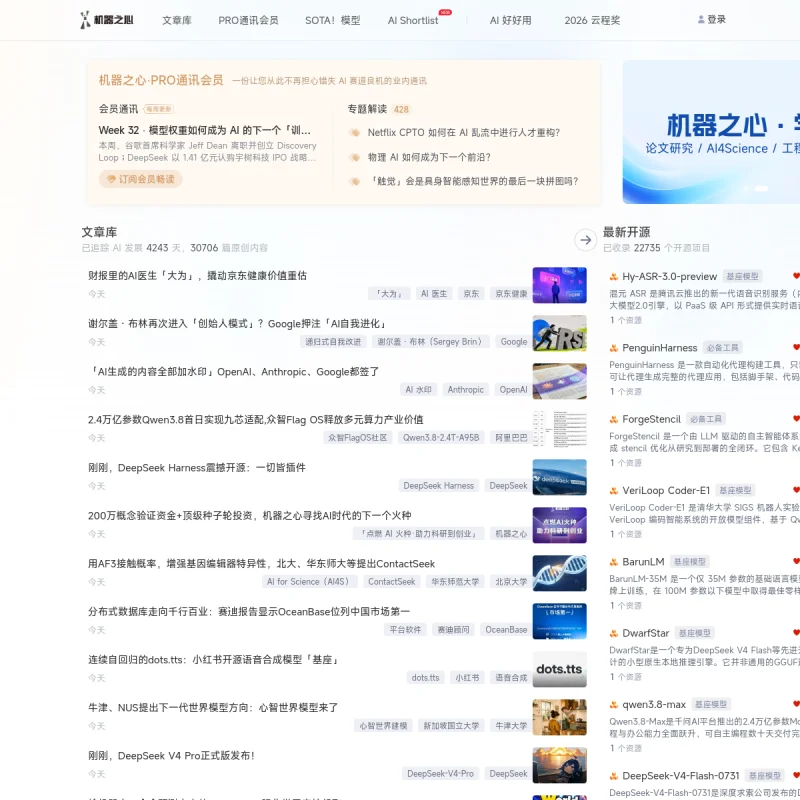
Task: Click the 登录 login link
Action: pos(716,19)
